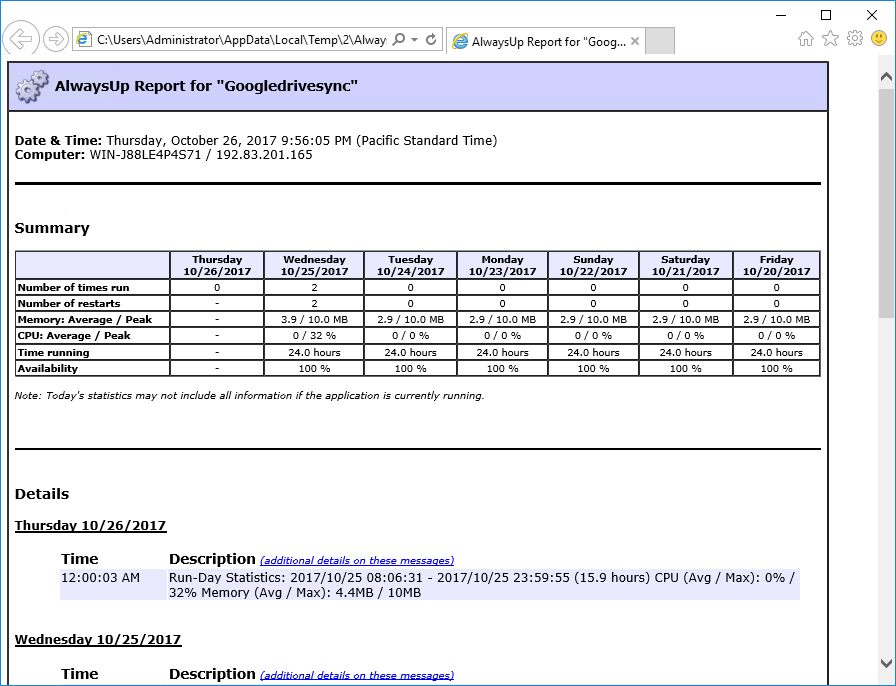Click the "Saturday 10/21/2017" column header
The image size is (896, 686).
[685, 265]
